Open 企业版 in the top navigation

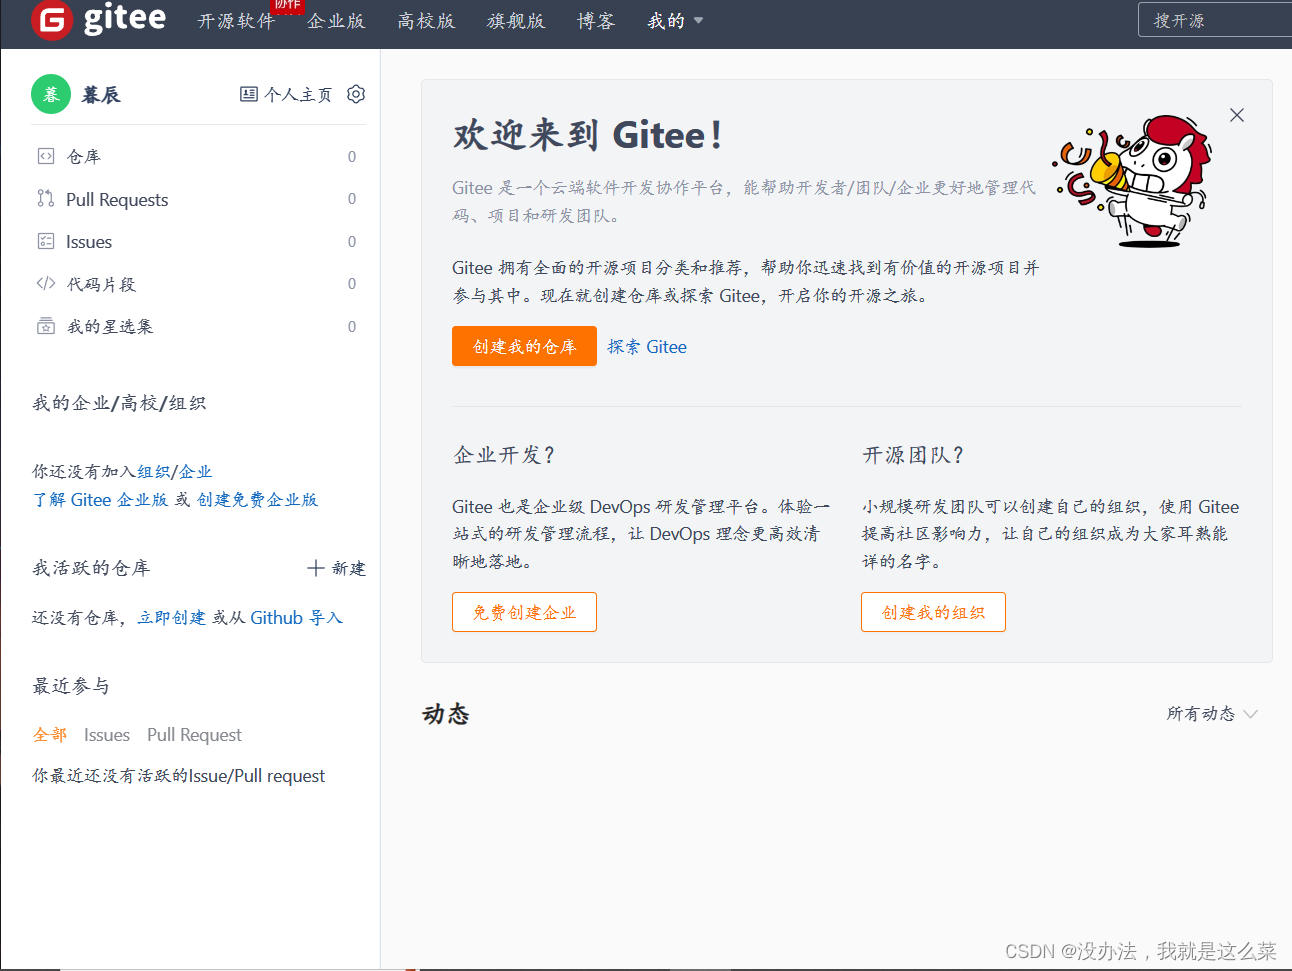coord(336,21)
